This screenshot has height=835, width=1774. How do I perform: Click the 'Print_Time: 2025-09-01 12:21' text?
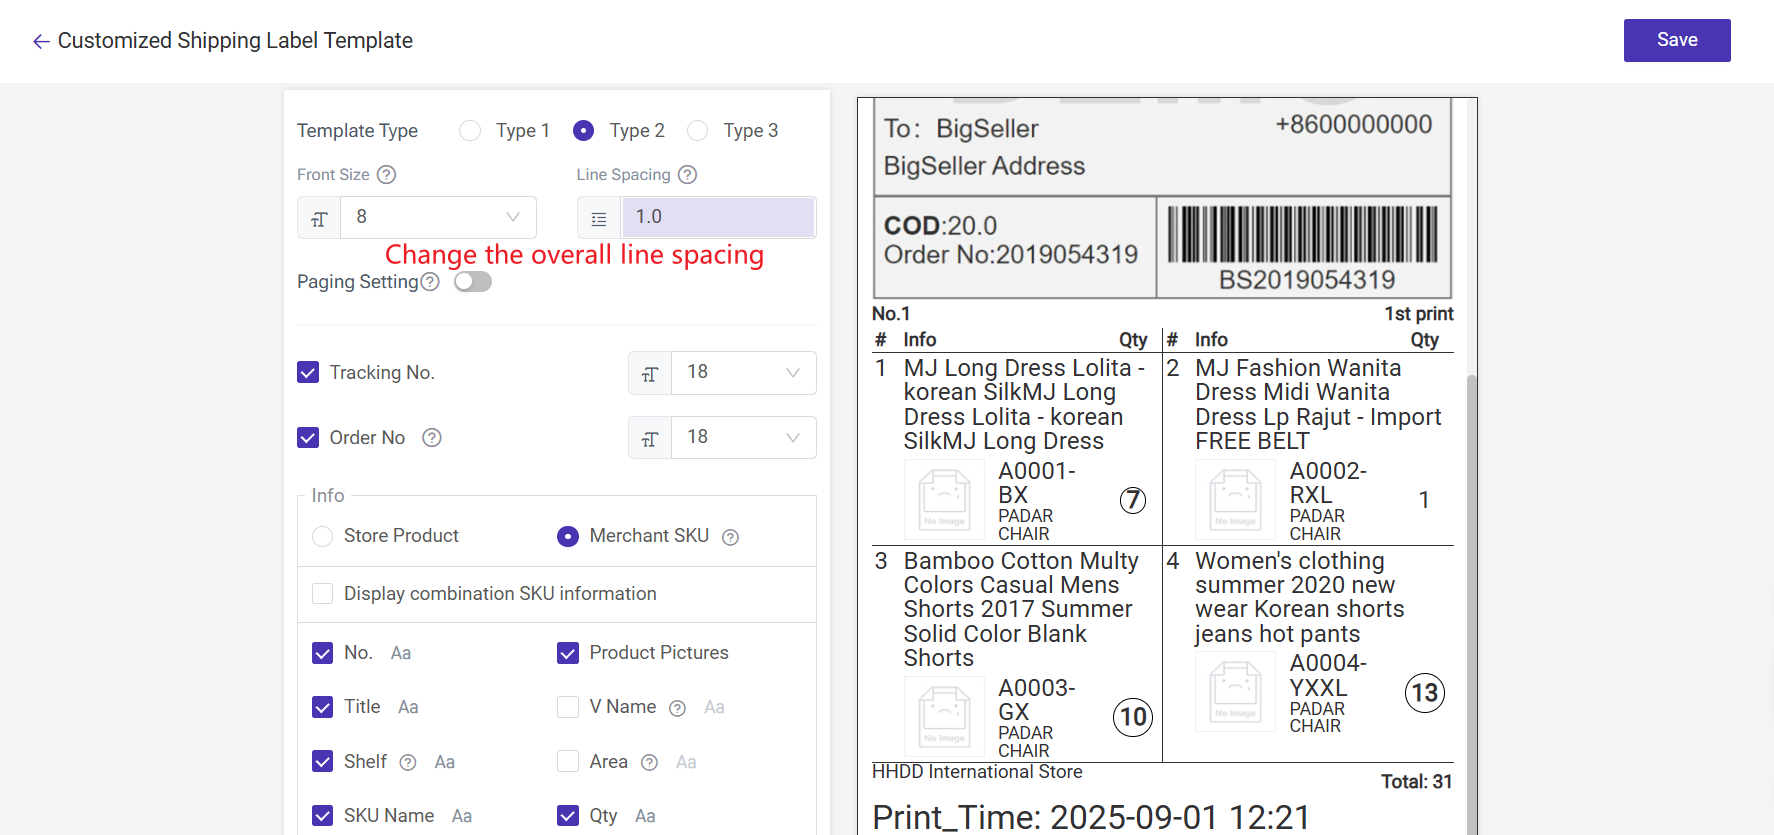tap(1091, 818)
